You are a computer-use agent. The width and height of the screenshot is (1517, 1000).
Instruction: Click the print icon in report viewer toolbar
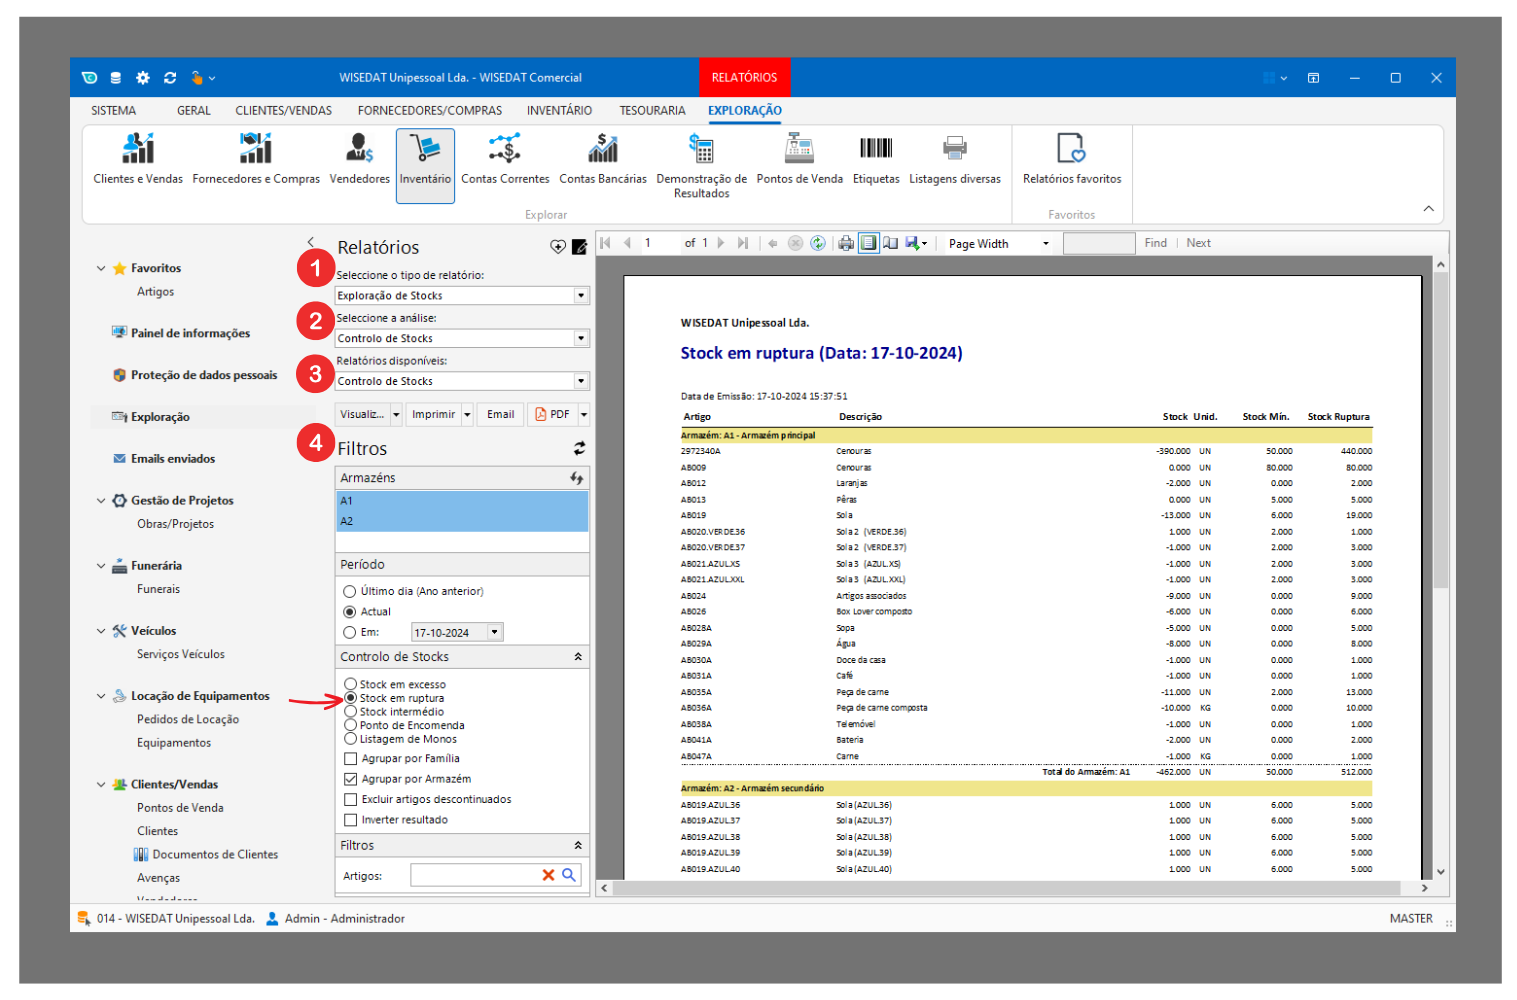pos(846,243)
